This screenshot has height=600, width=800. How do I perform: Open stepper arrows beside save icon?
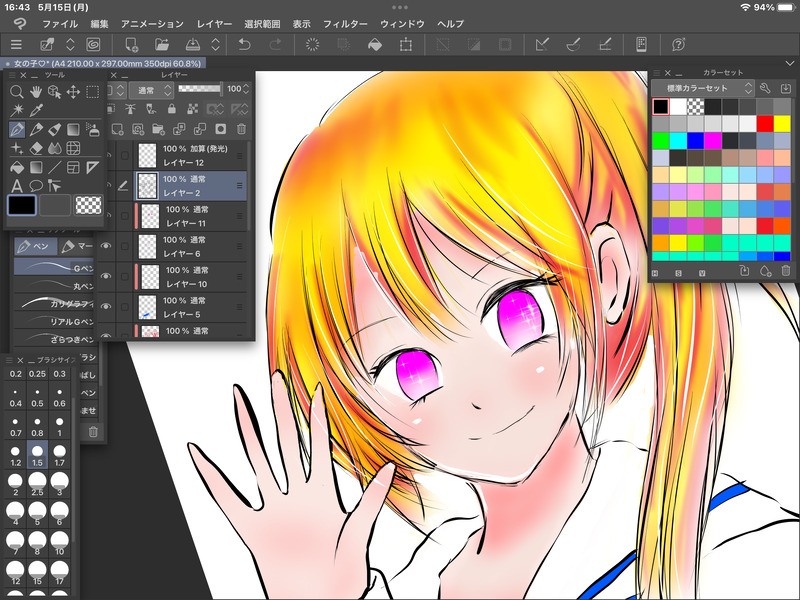215,45
